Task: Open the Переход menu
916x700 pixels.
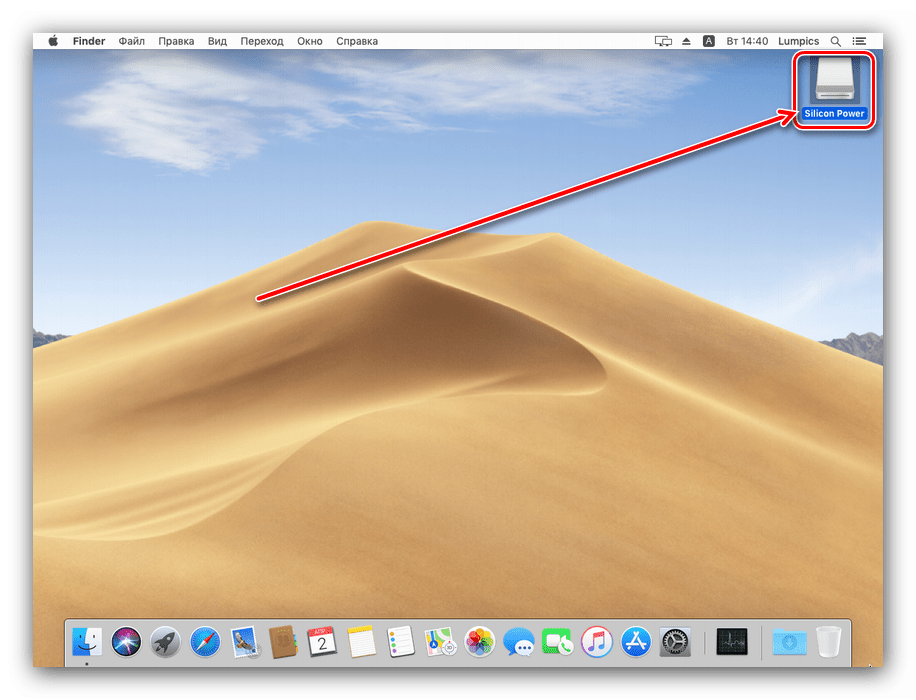Action: pos(262,41)
